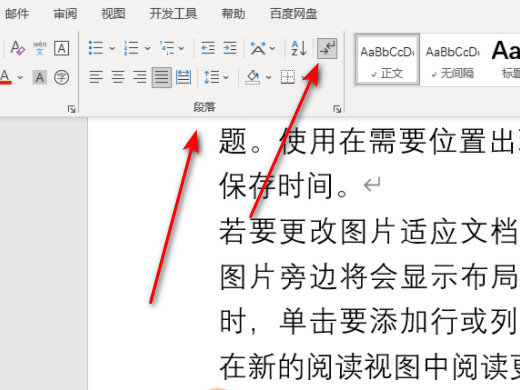Image resolution: width=520 pixels, height=390 pixels.
Task: Open font color dropdown arrow
Action: pyautogui.click(x=20, y=78)
